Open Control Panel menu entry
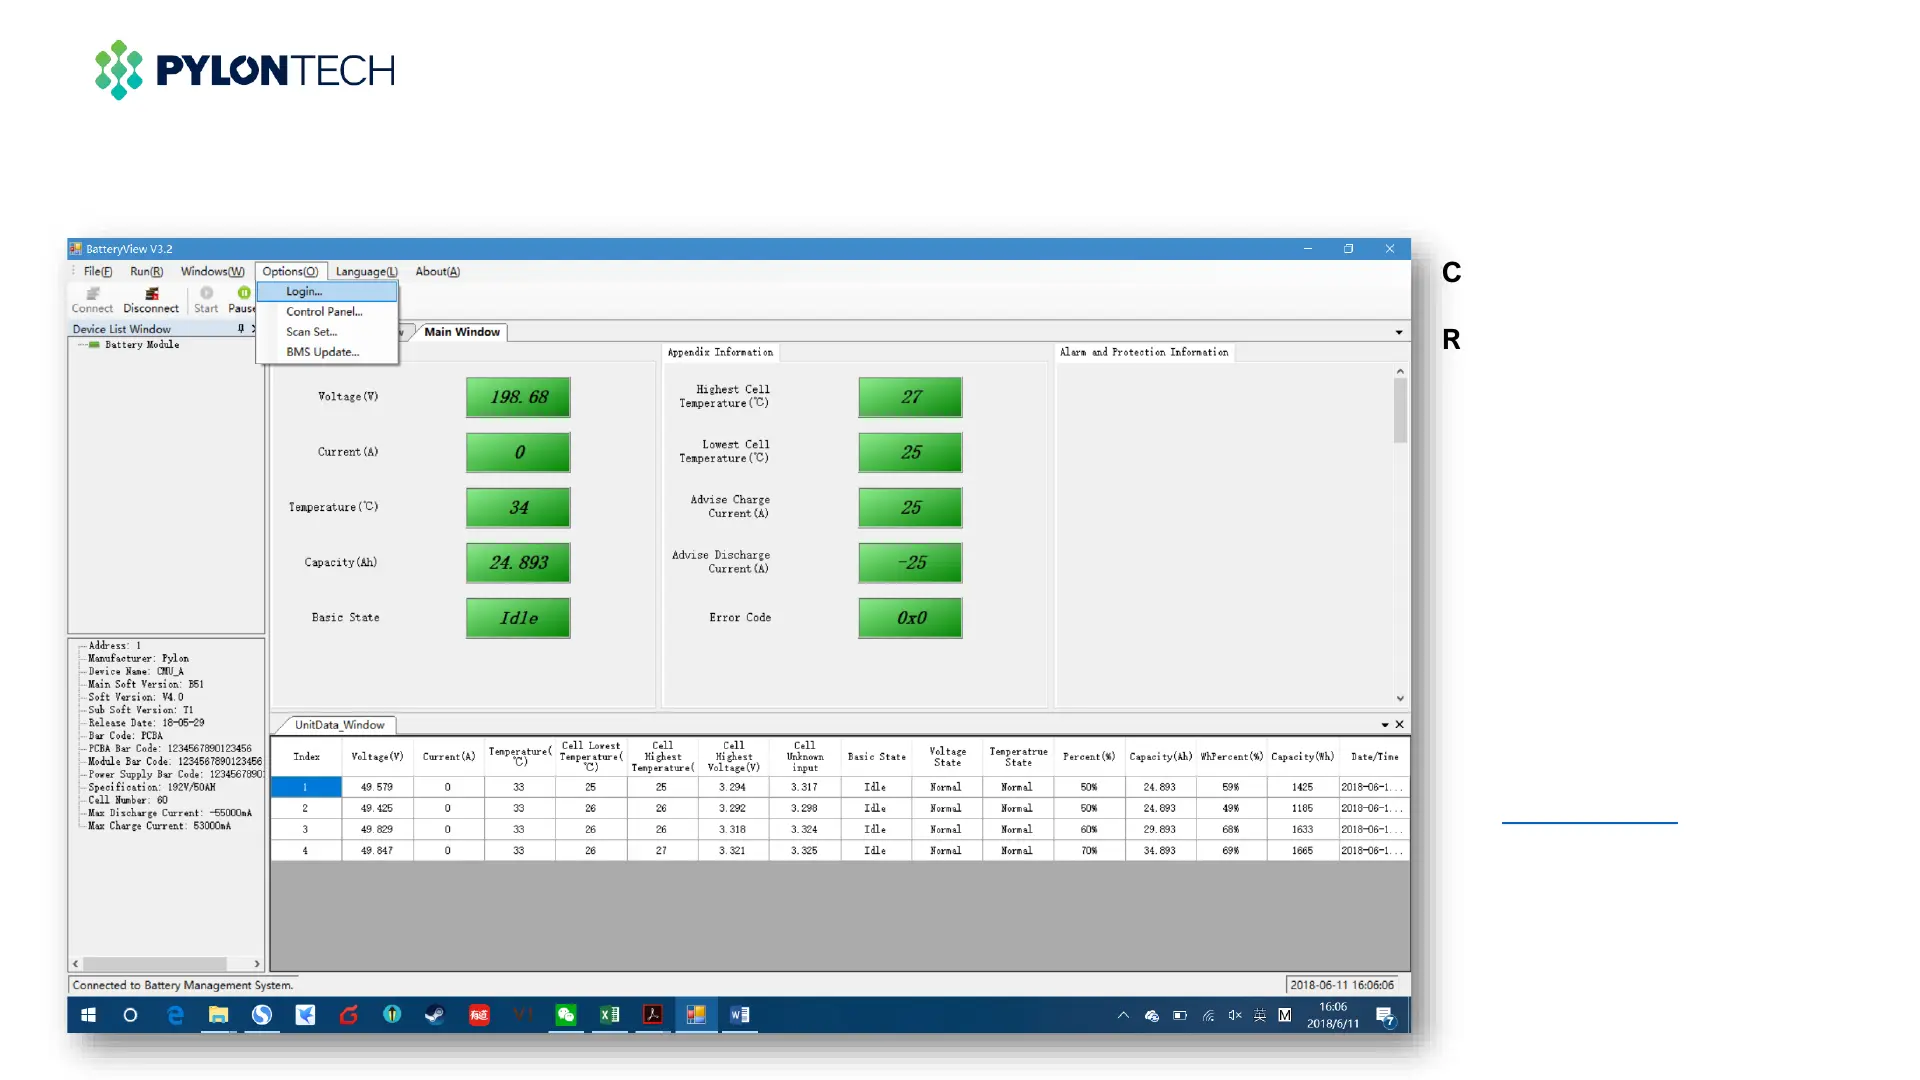The width and height of the screenshot is (1920, 1080). click(x=324, y=312)
